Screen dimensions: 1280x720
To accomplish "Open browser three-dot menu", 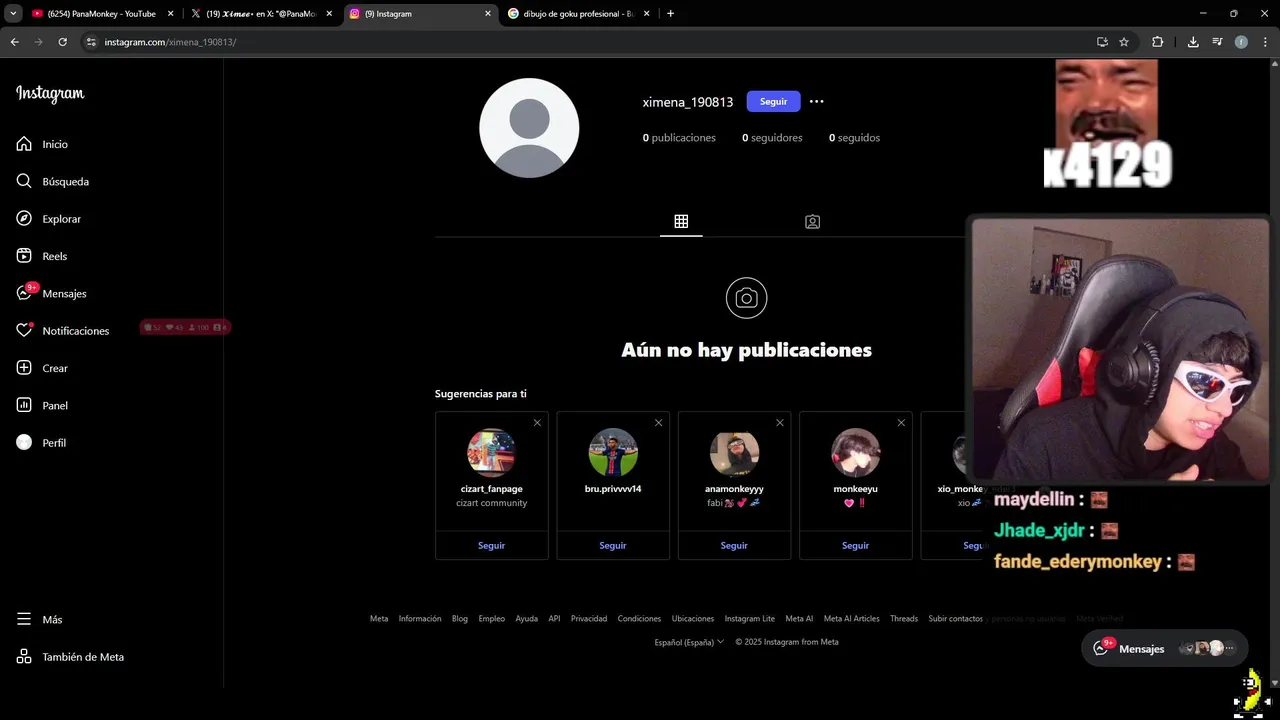I will point(1265,42).
